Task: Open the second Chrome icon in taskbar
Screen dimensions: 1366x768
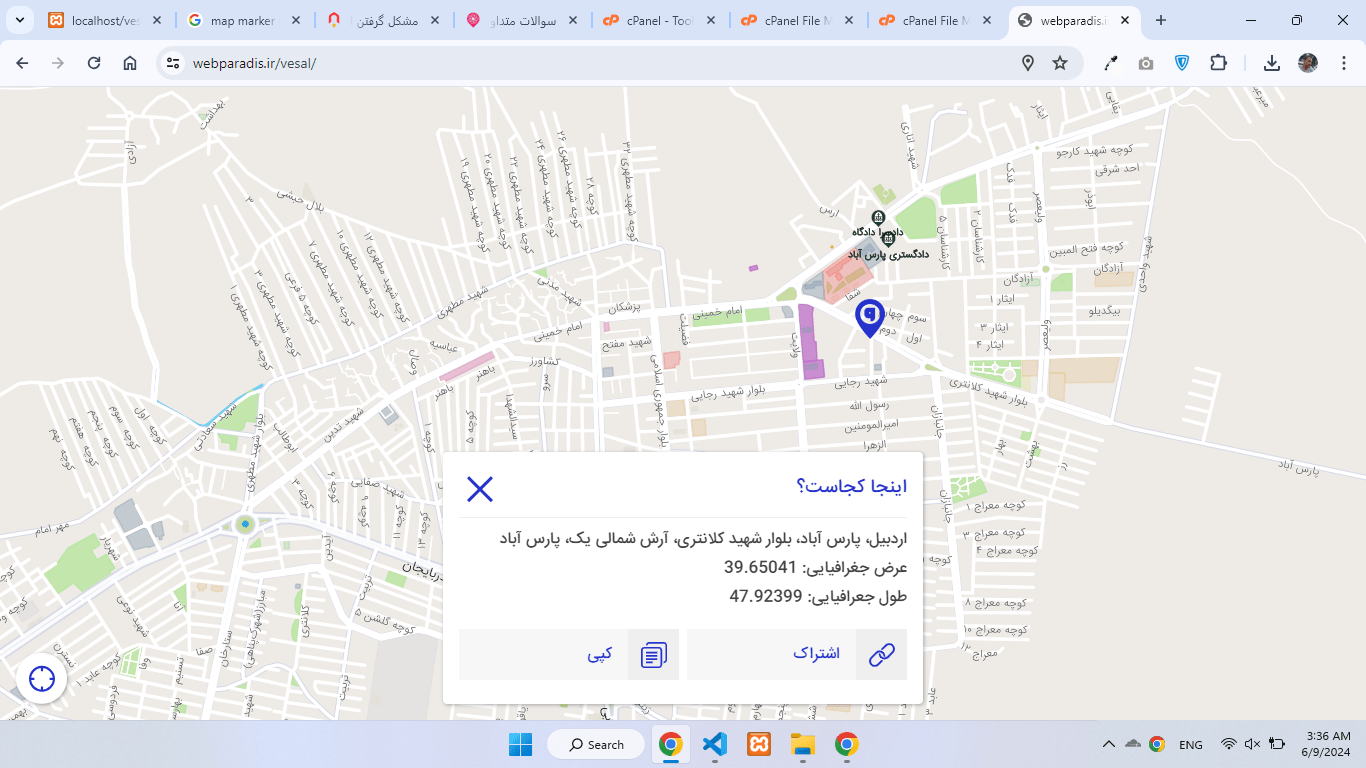Action: point(846,744)
